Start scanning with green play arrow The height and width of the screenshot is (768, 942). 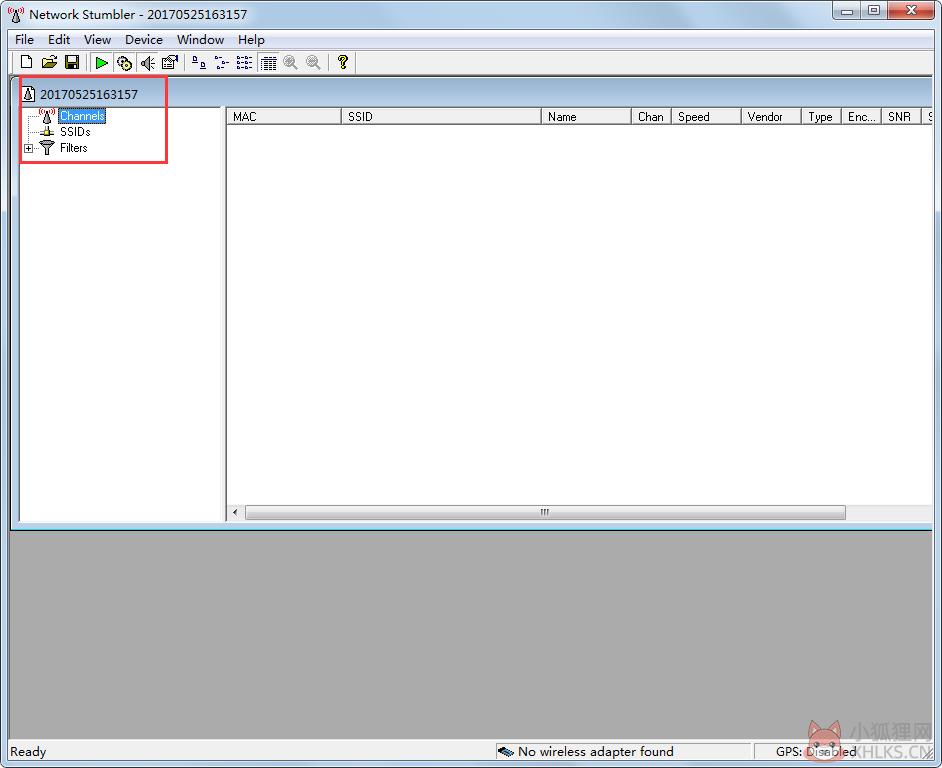point(102,62)
